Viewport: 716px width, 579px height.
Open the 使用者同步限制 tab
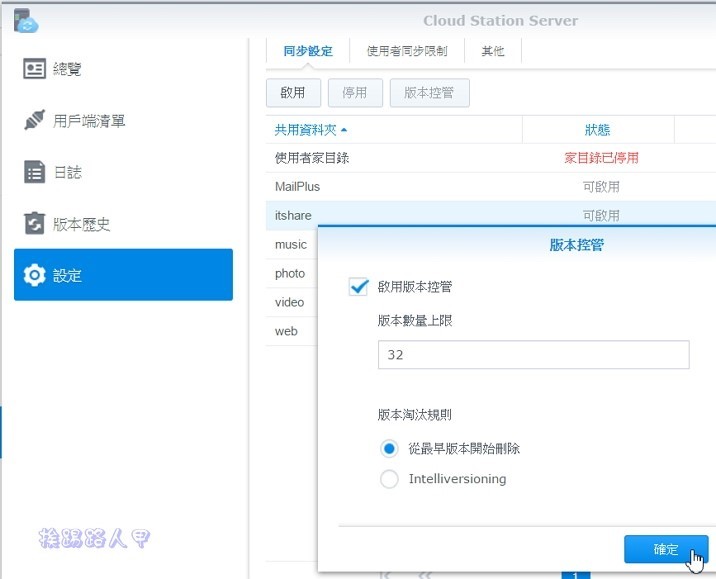point(407,51)
